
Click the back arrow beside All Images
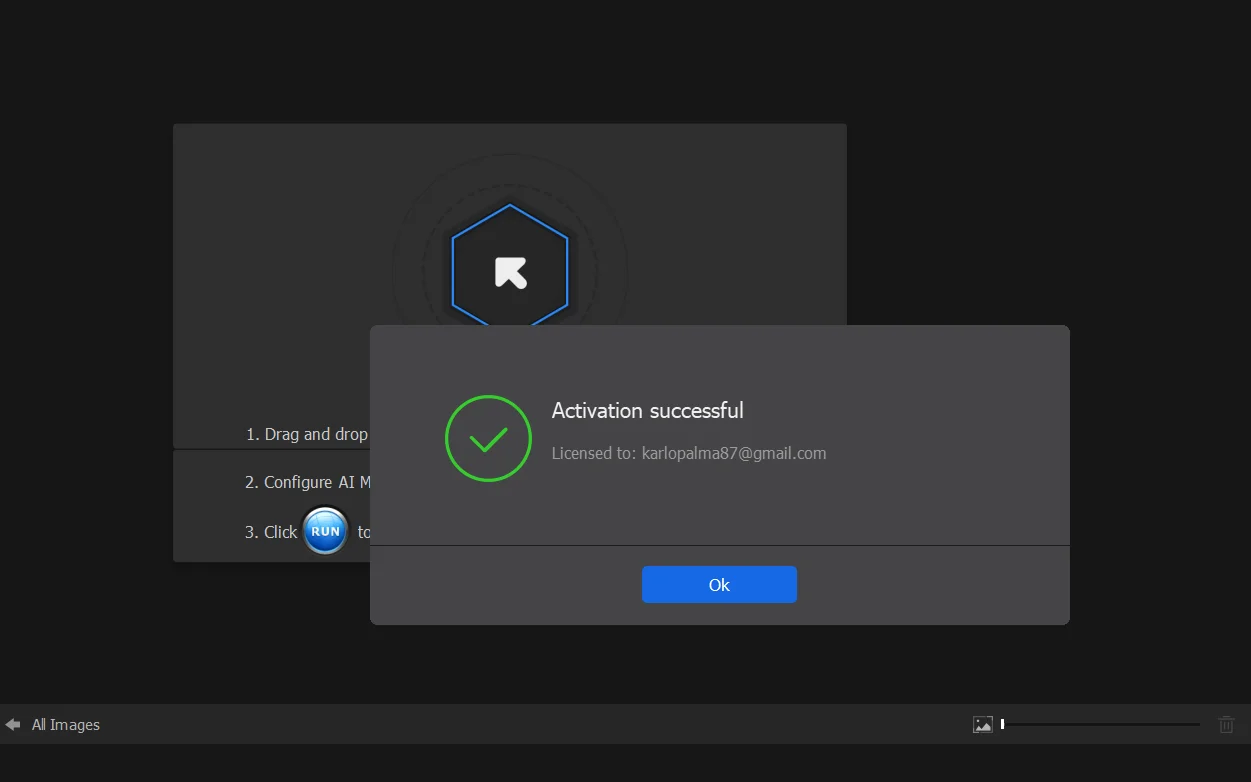tap(13, 724)
